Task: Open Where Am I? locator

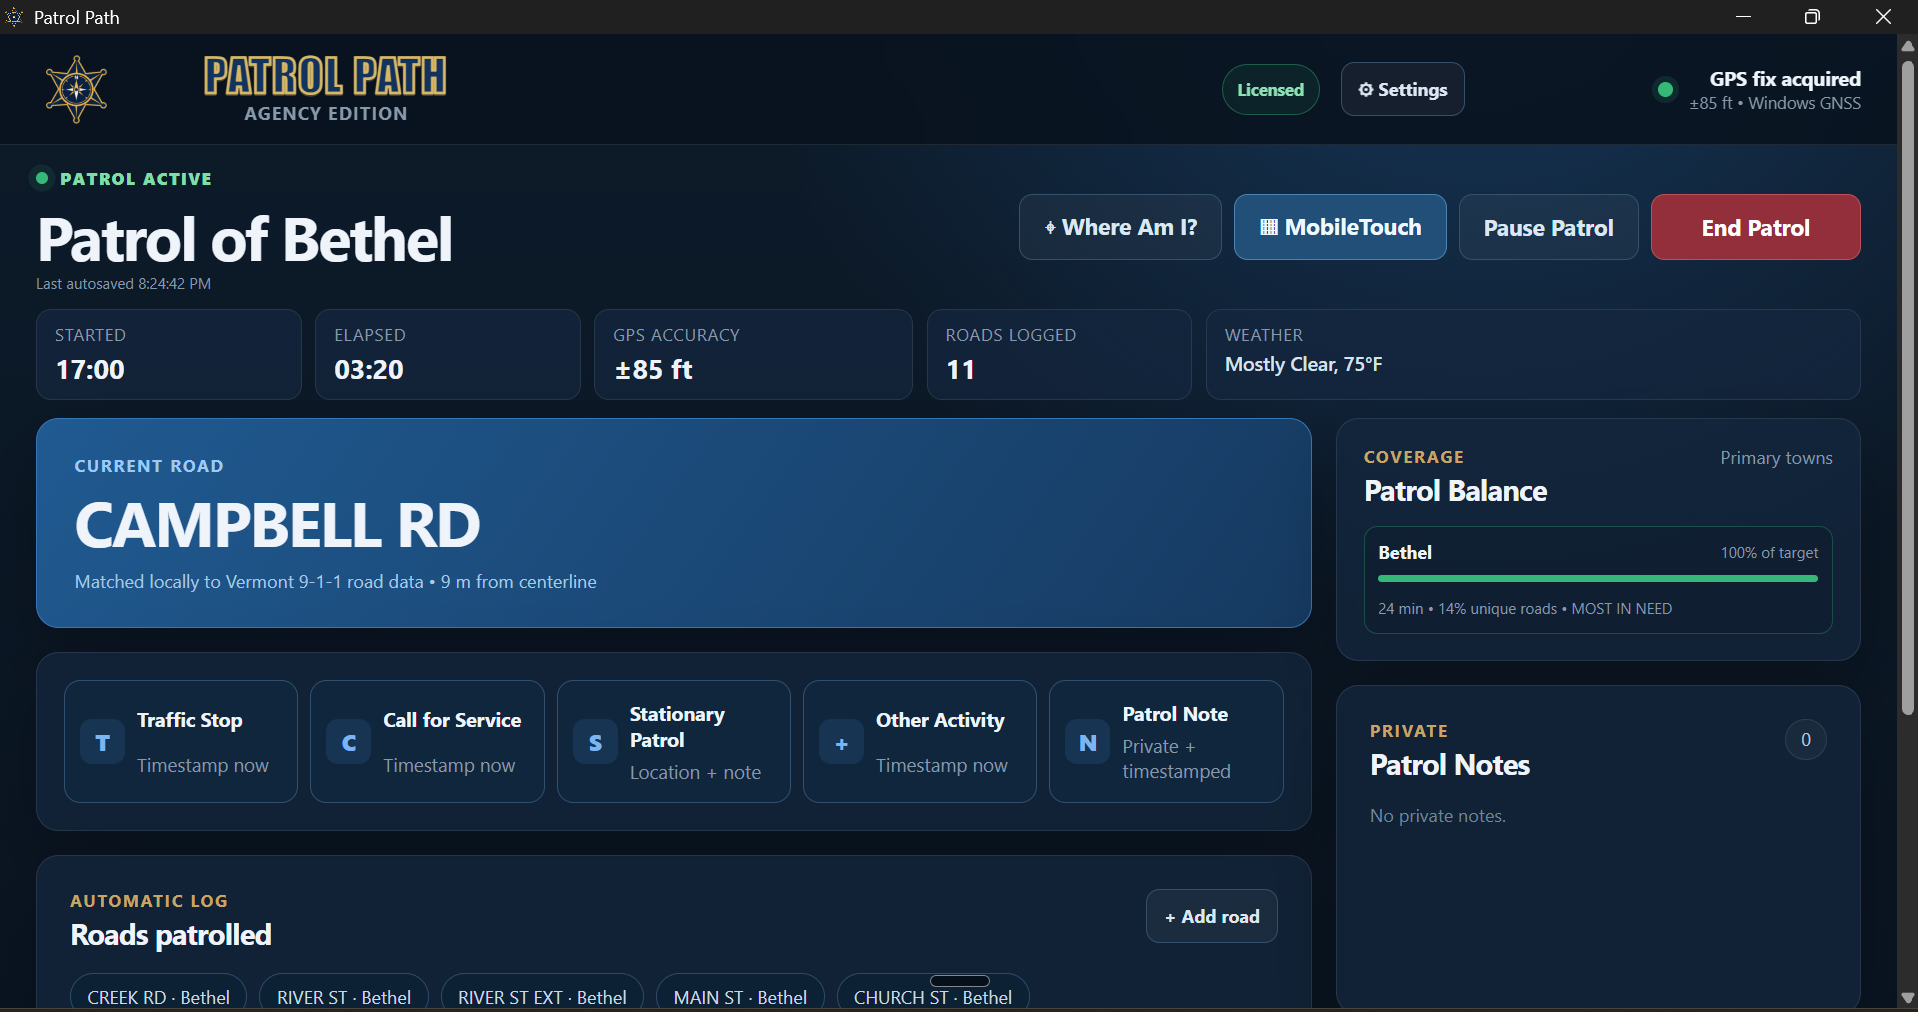Action: [1120, 227]
